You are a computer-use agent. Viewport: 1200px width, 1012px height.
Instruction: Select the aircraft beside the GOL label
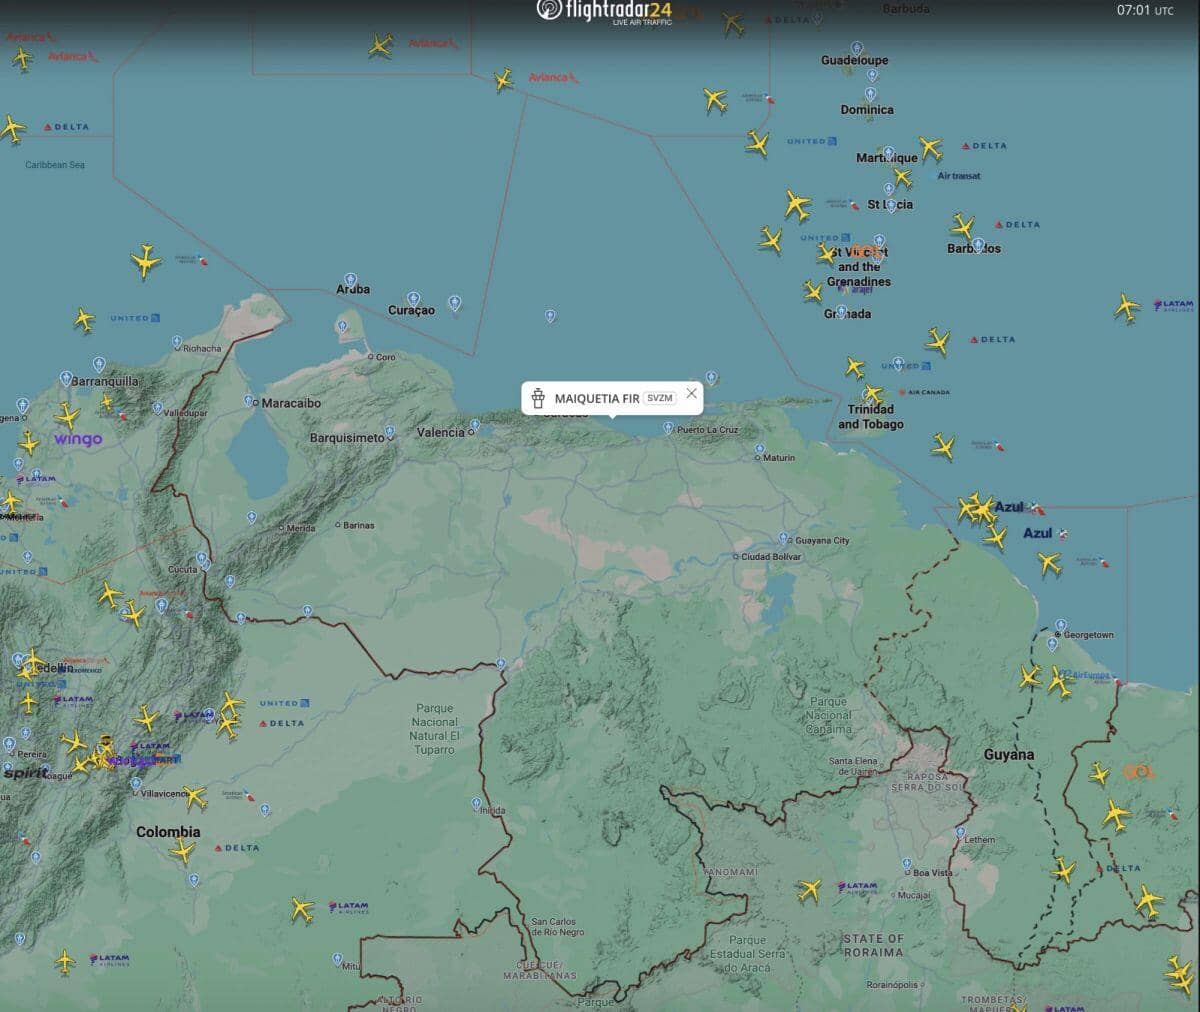point(1099,774)
